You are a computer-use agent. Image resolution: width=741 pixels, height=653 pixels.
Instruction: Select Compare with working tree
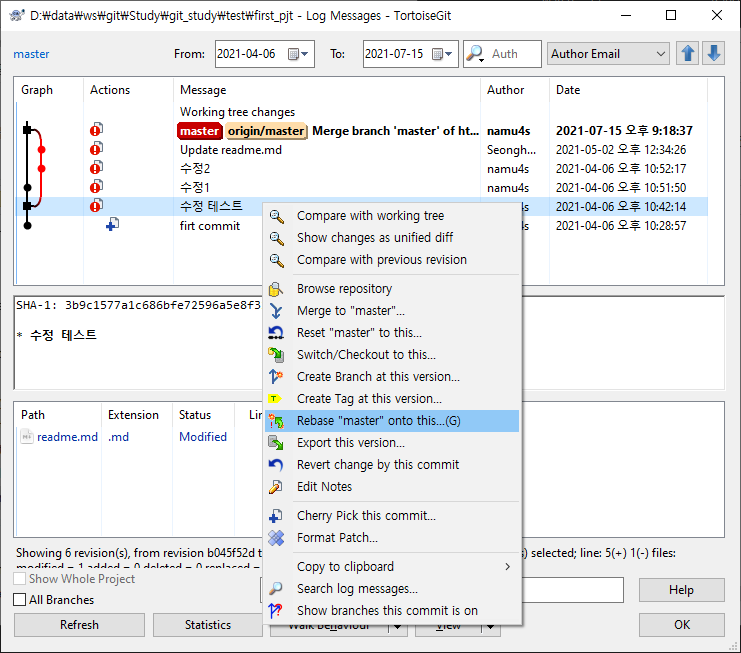(370, 216)
